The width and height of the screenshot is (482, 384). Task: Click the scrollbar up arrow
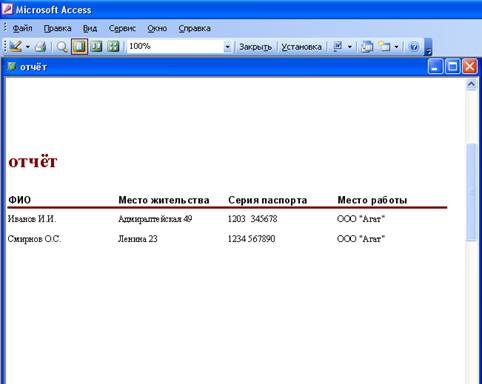(471, 85)
